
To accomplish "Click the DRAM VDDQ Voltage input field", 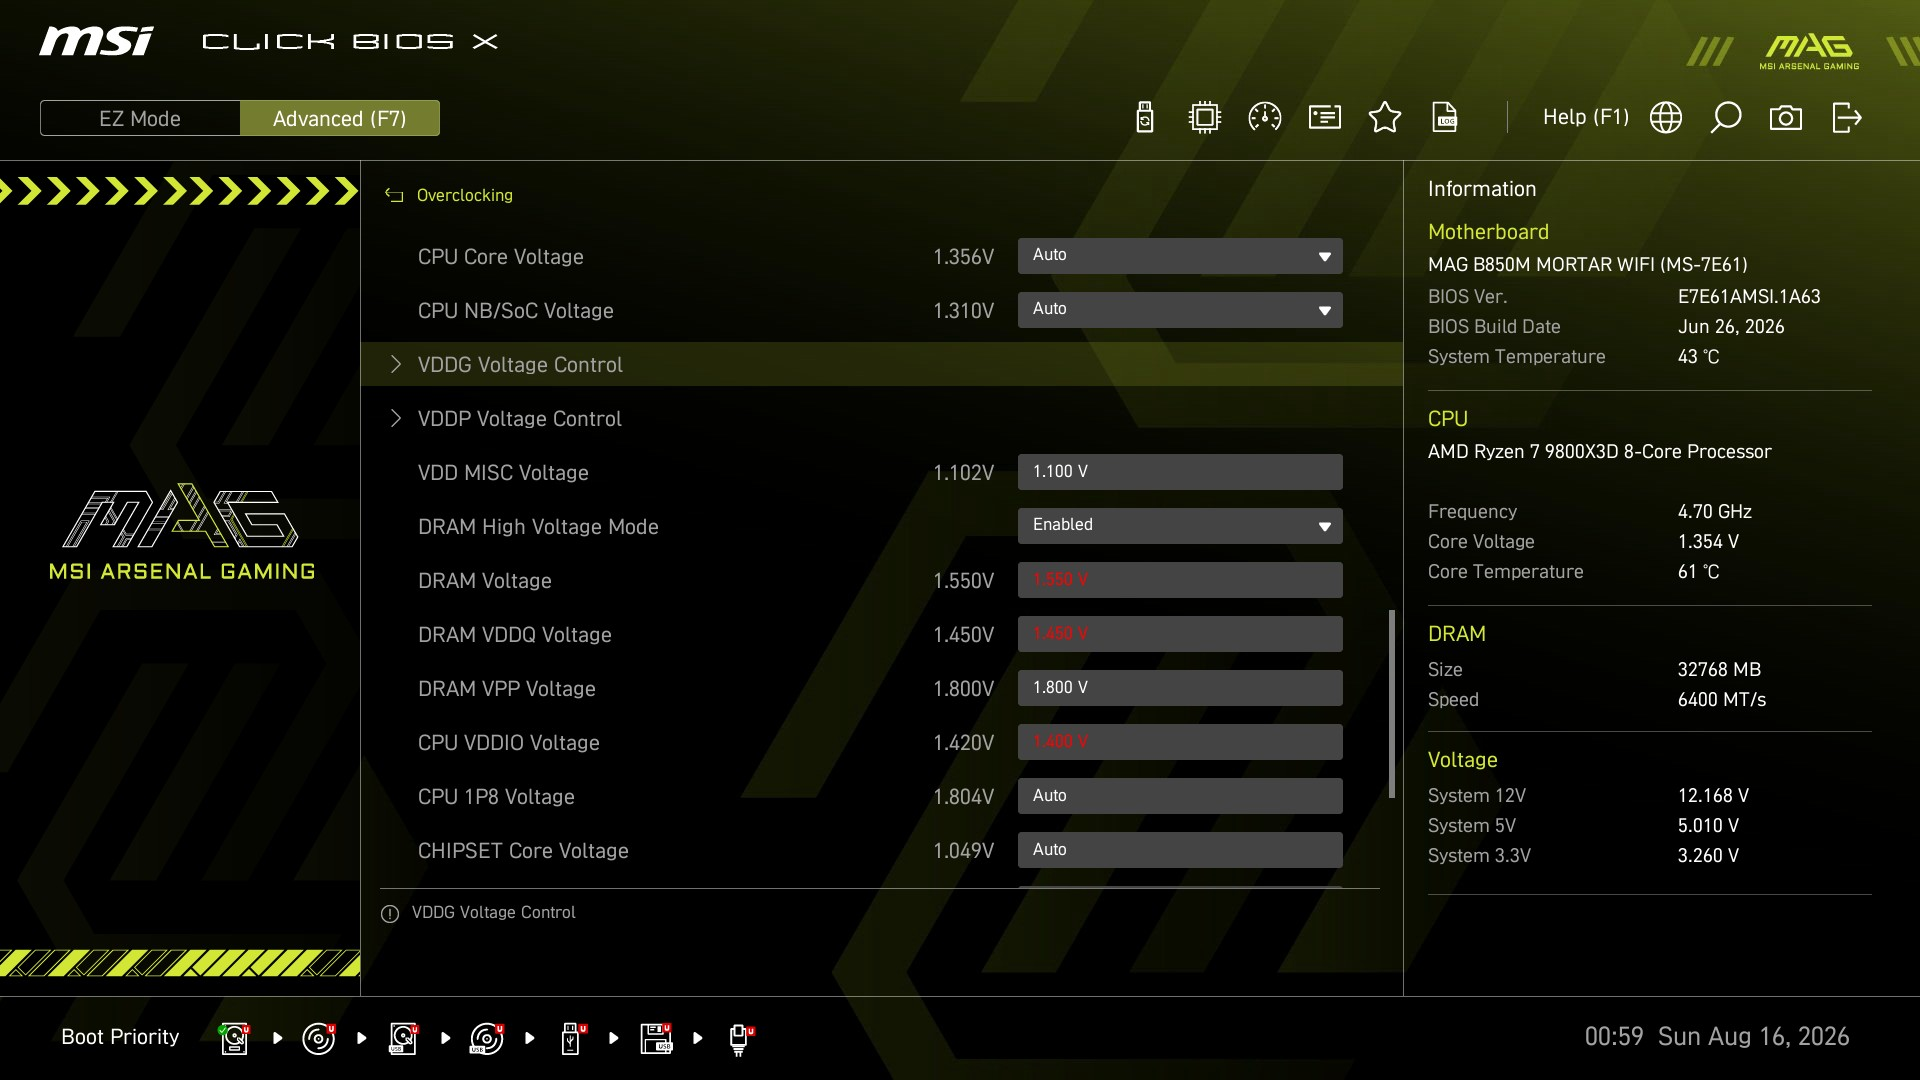I will (x=1180, y=634).
